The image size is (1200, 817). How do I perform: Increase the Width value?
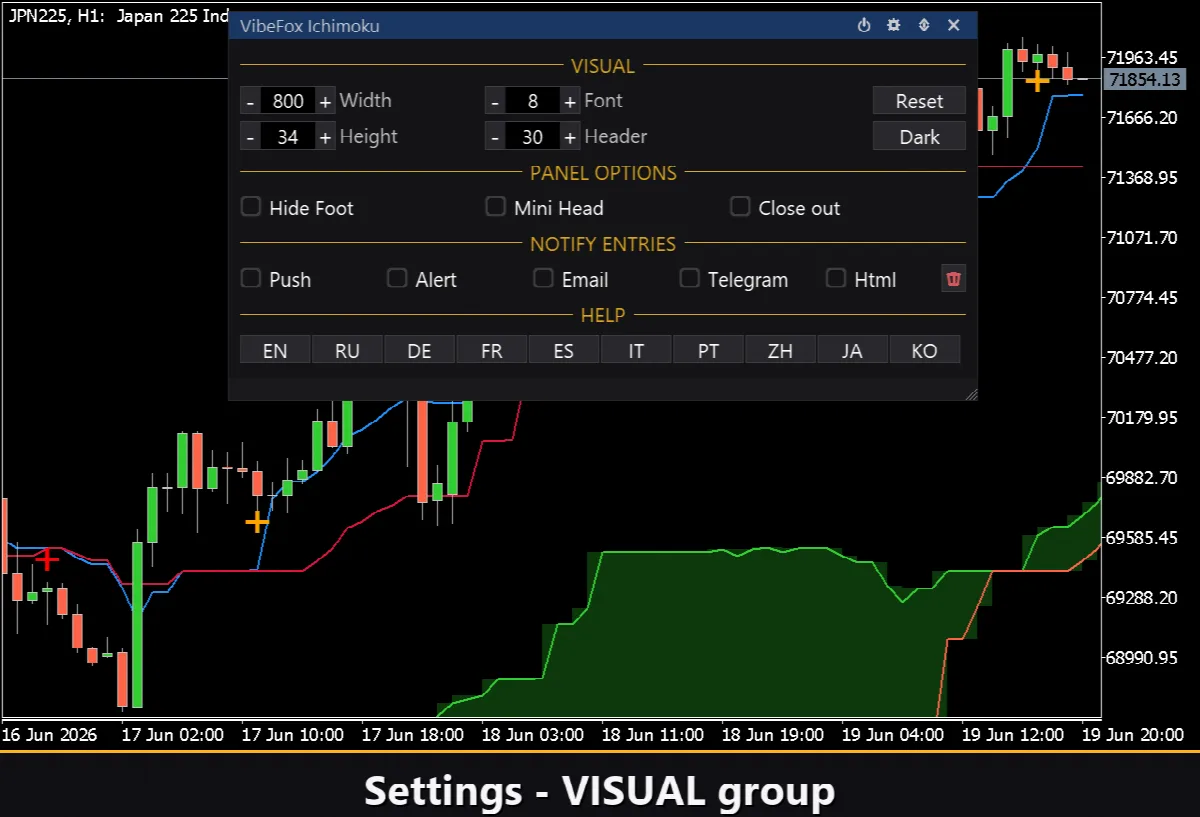coord(325,101)
